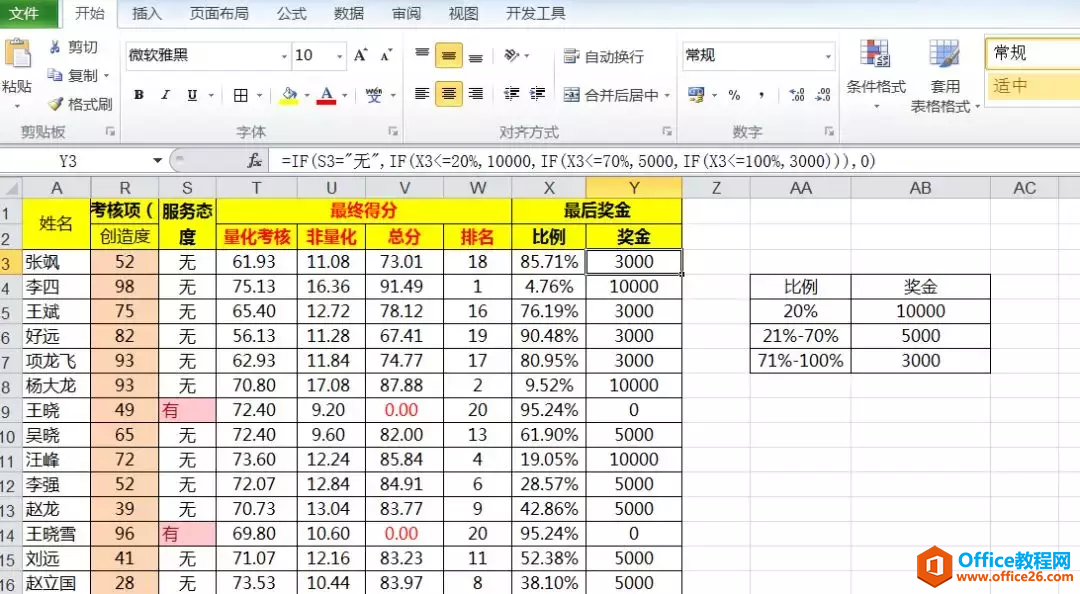This screenshot has height=594, width=1080.
Task: Apply yellow fill color bucket
Action: pyautogui.click(x=289, y=95)
